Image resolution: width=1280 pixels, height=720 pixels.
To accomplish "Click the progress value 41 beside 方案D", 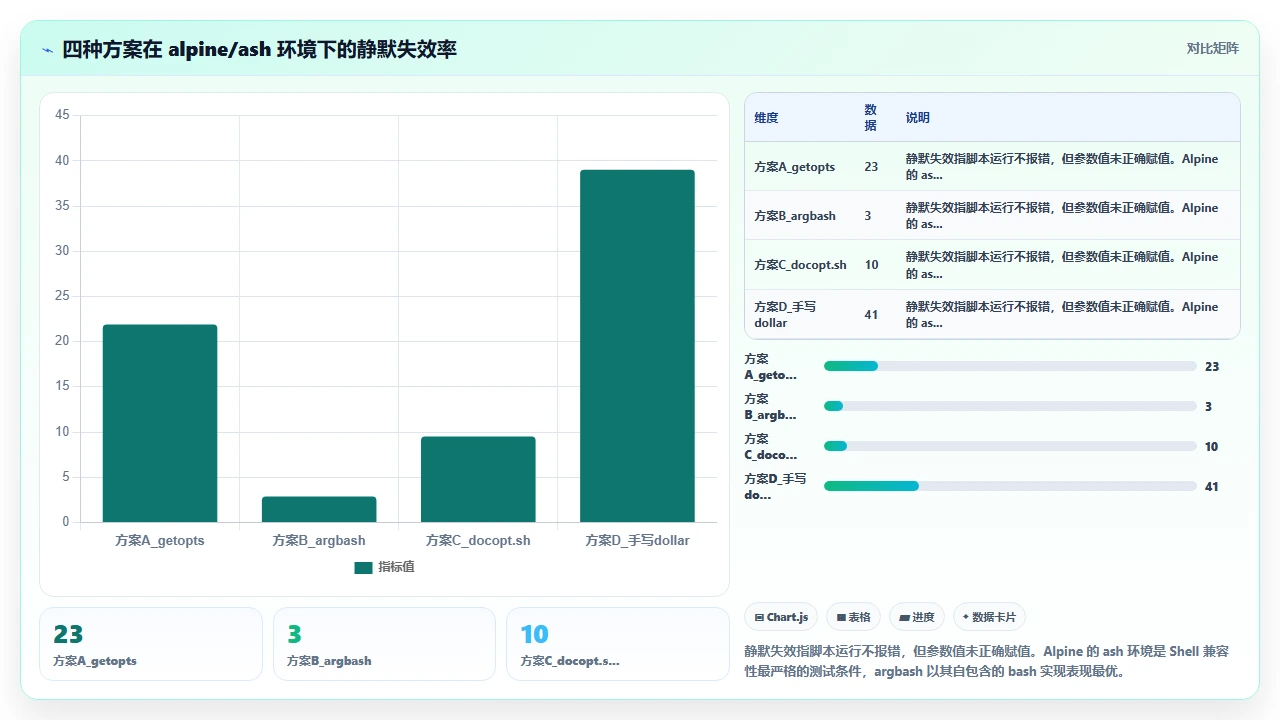I will pos(1212,487).
